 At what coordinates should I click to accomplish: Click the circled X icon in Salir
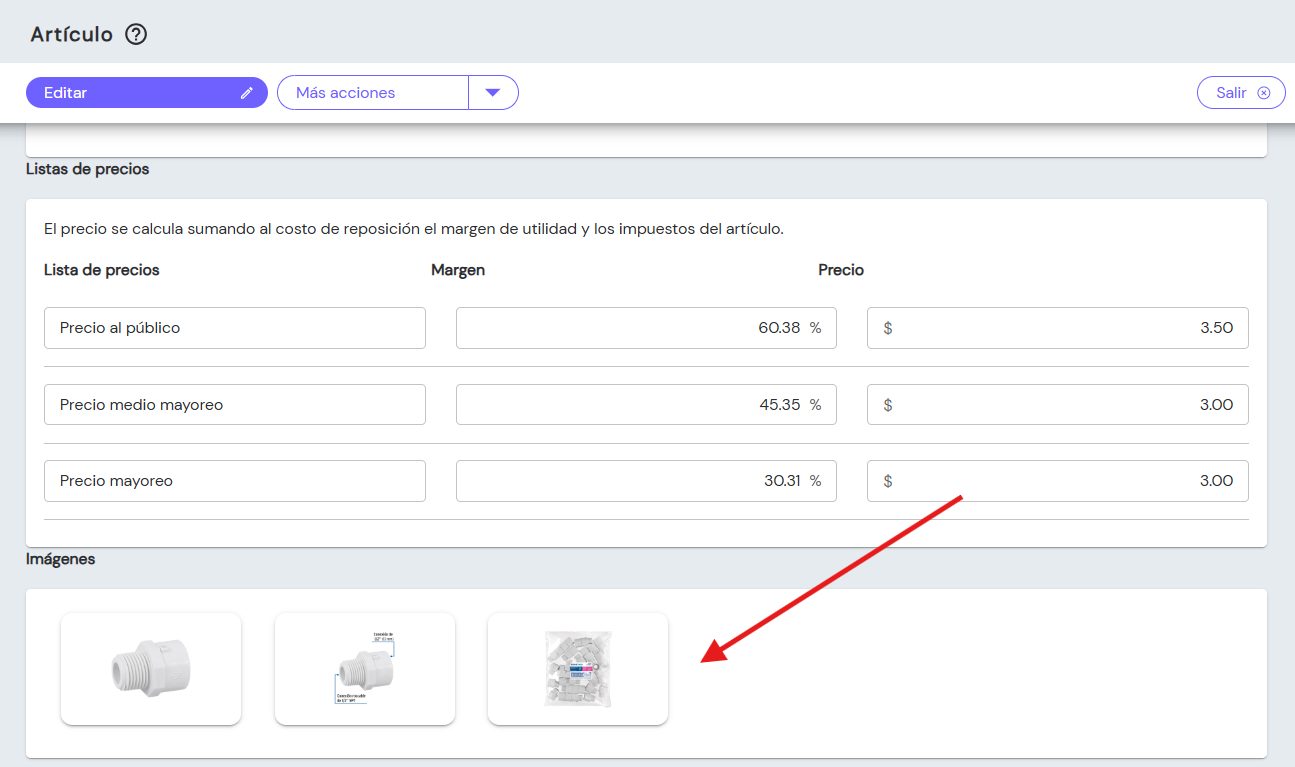click(x=1264, y=93)
